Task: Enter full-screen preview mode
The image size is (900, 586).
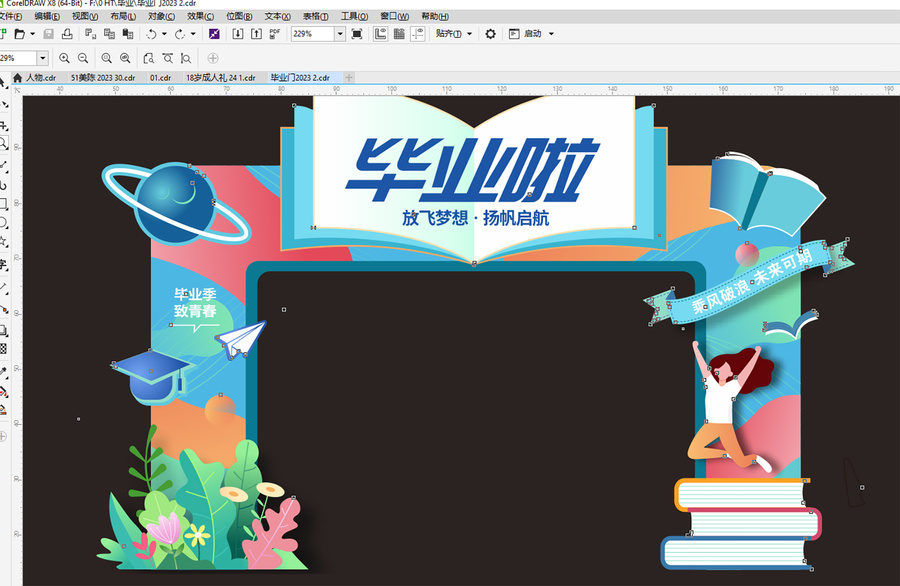Action: point(357,34)
